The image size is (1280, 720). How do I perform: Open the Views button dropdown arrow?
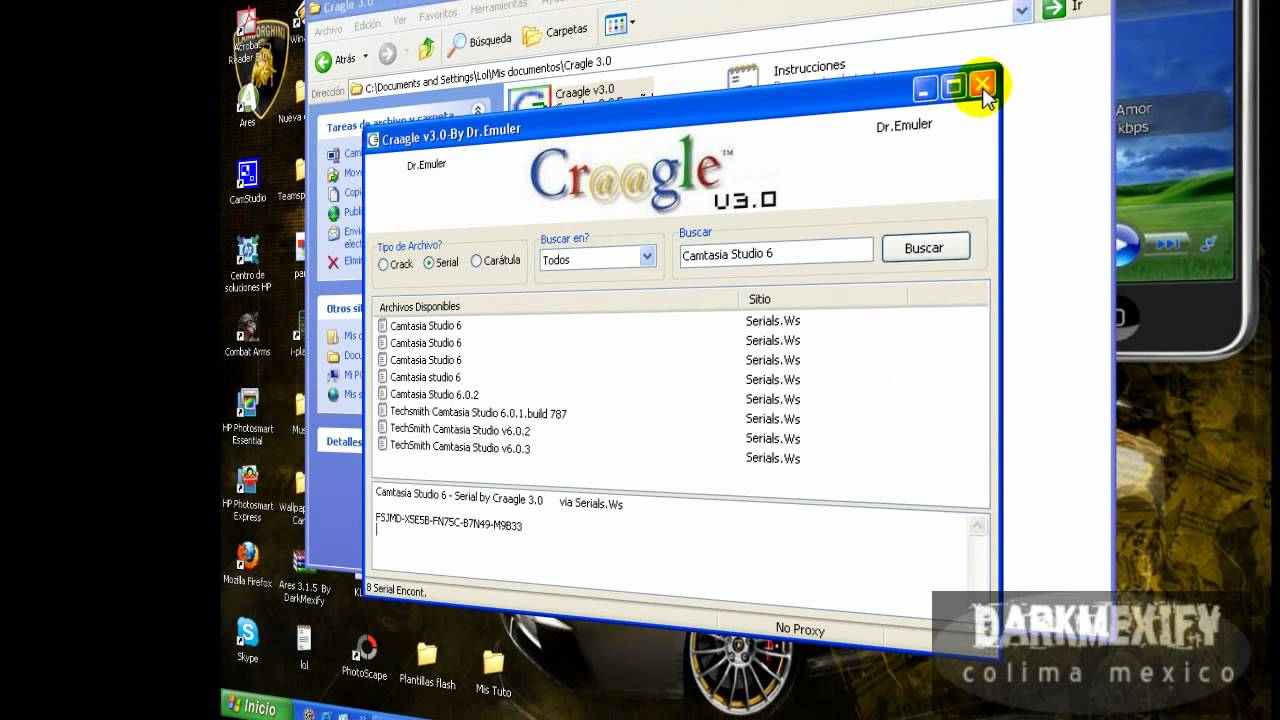[x=633, y=21]
